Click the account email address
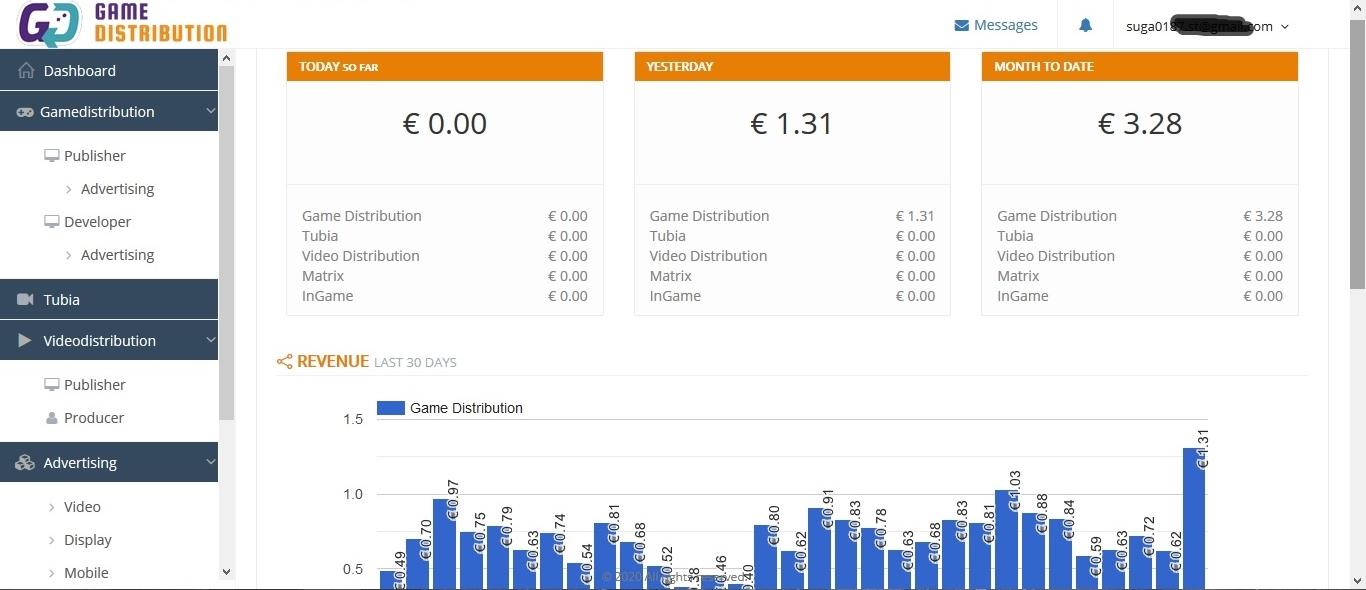The height and width of the screenshot is (590, 1366). point(1199,27)
